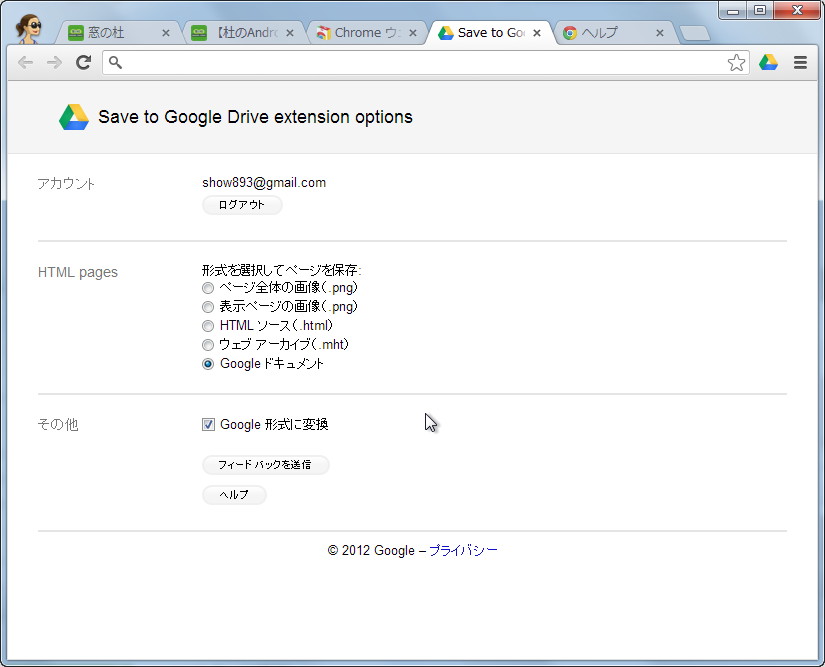Choose ウェブ アーカイブ (.mht) format
825x667 pixels.
click(208, 345)
